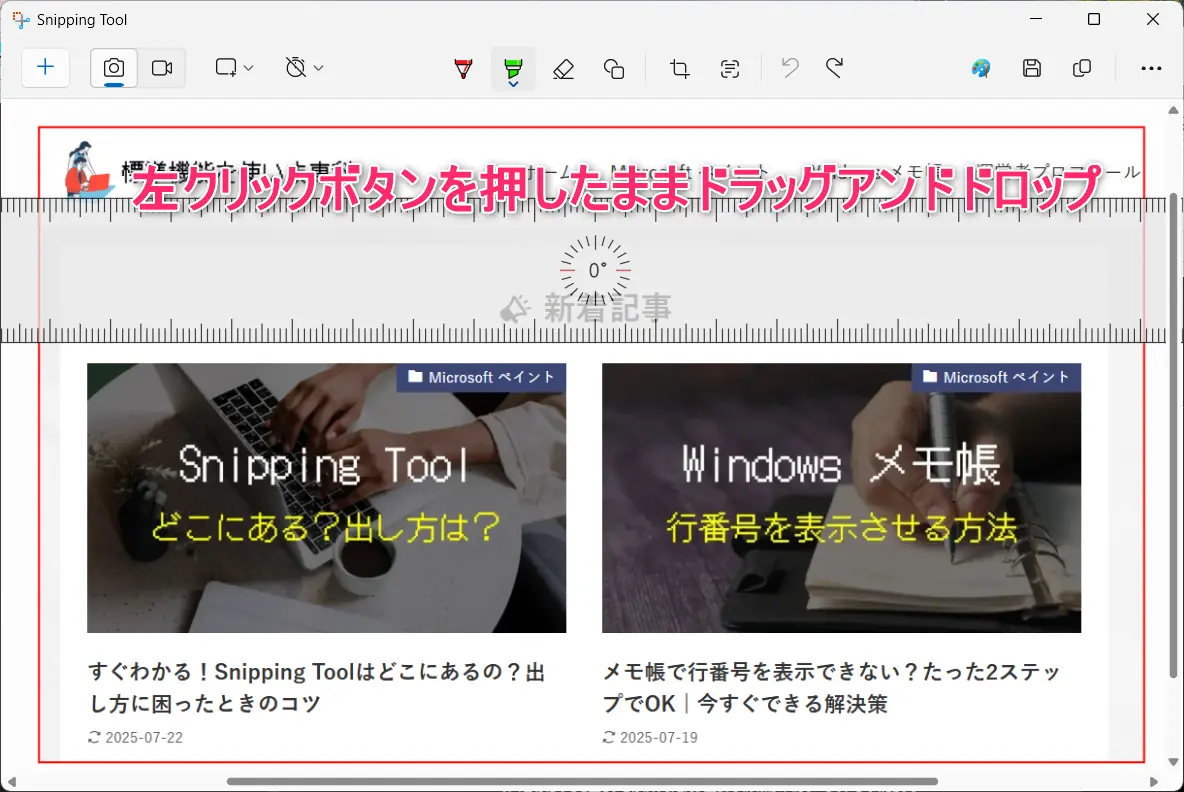Select the Snip camera mode
The height and width of the screenshot is (792, 1184).
(x=114, y=68)
